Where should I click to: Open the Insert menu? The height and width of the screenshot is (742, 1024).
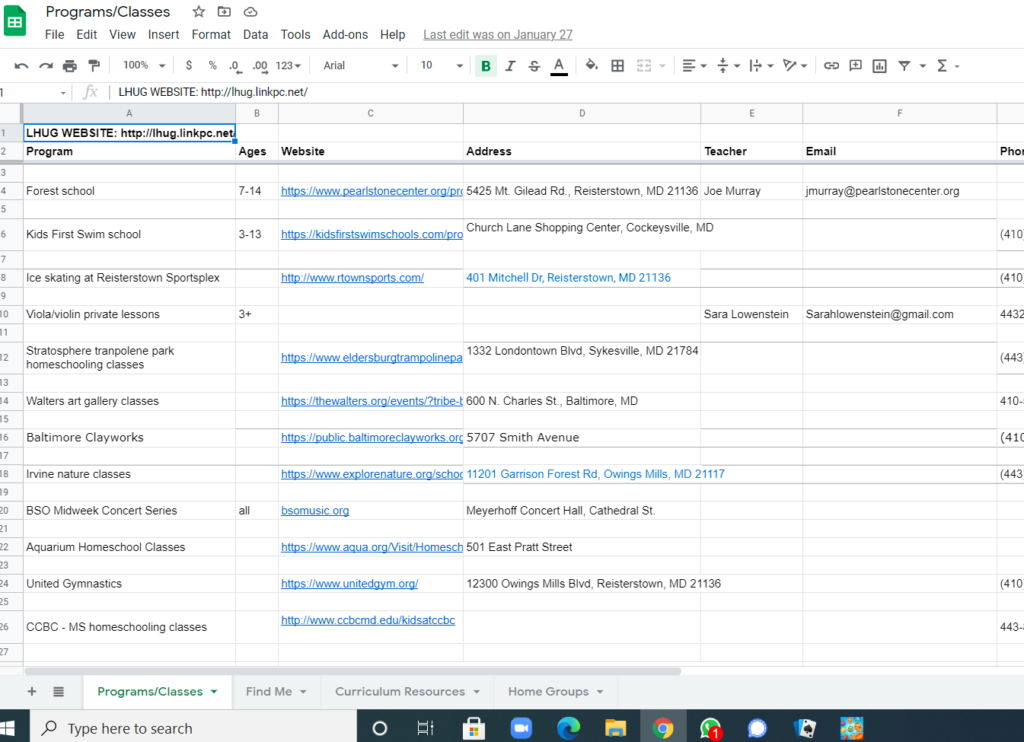(163, 35)
